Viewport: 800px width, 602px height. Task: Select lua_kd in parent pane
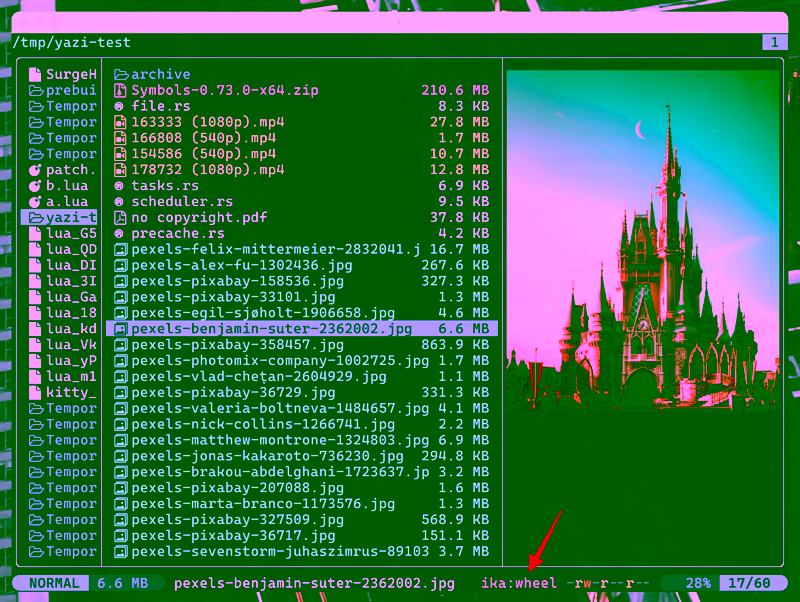click(x=59, y=329)
